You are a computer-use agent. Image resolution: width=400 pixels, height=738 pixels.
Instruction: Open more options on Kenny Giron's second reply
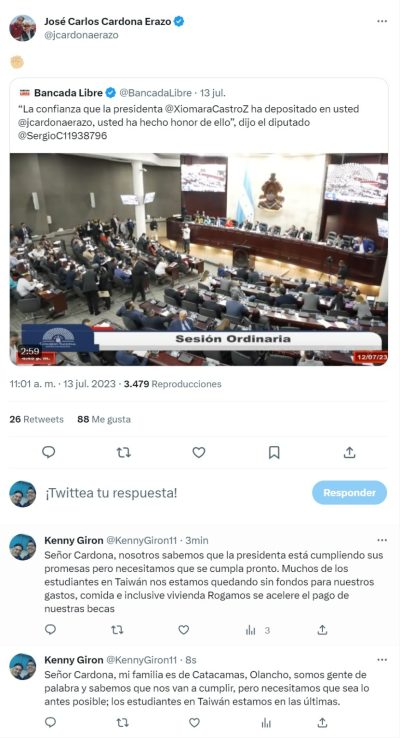(x=382, y=660)
